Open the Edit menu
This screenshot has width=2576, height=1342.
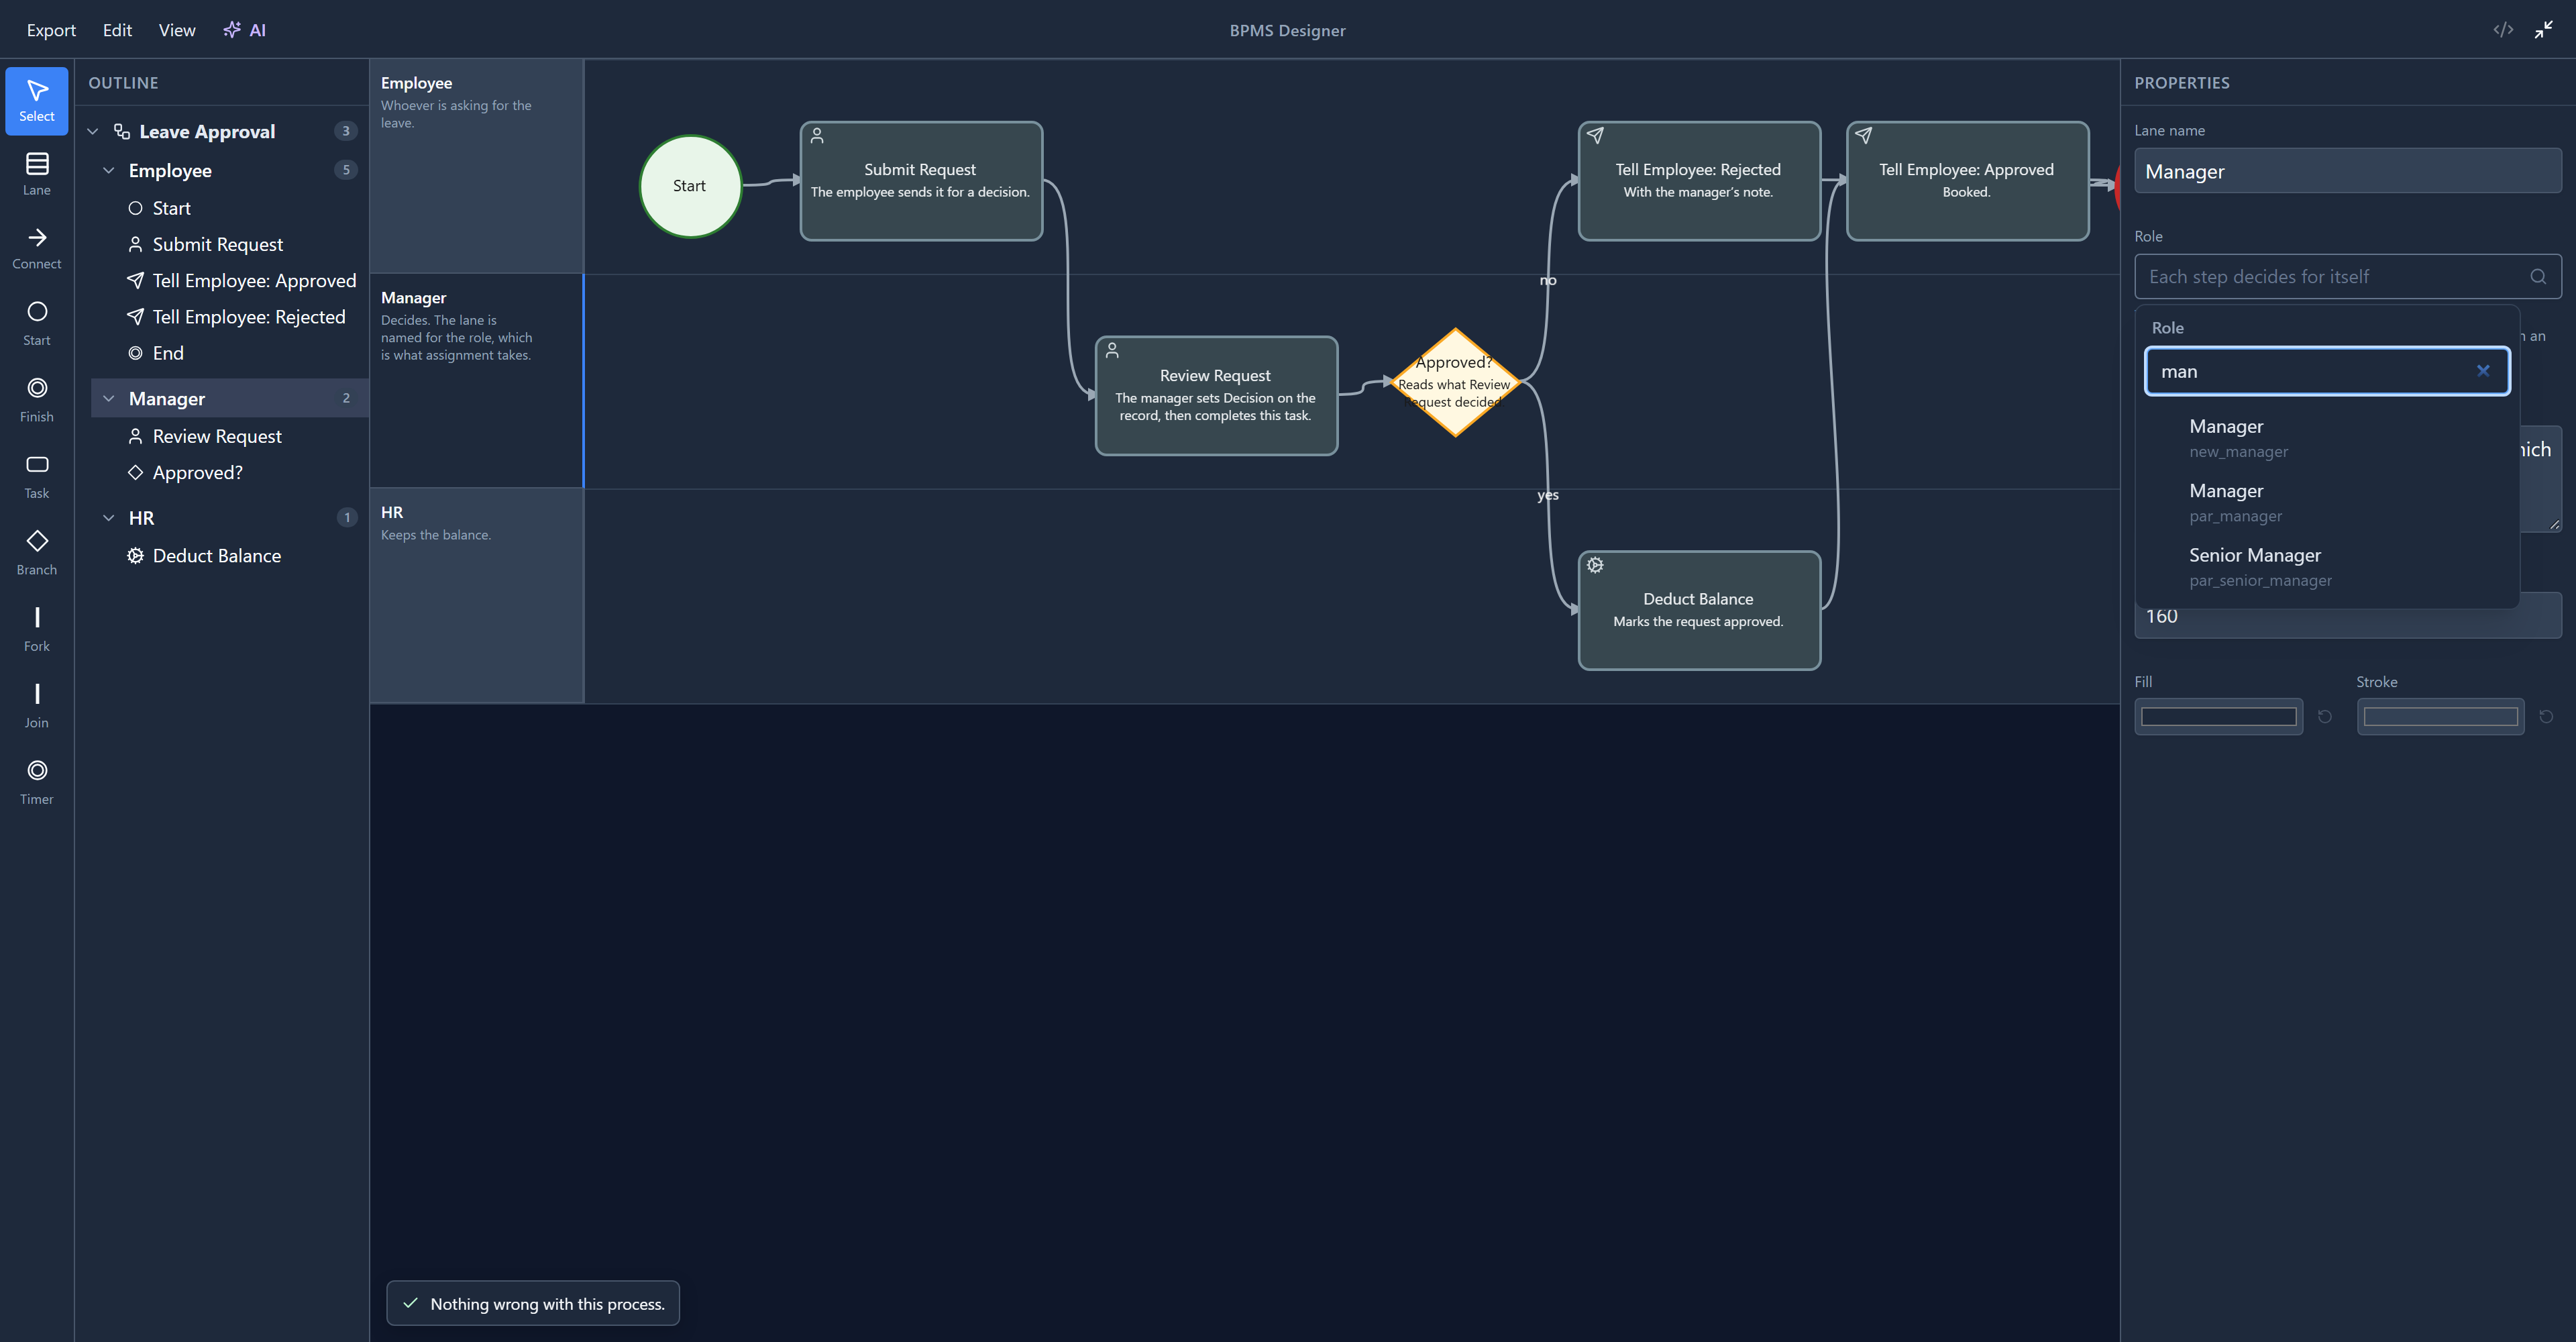pos(117,30)
